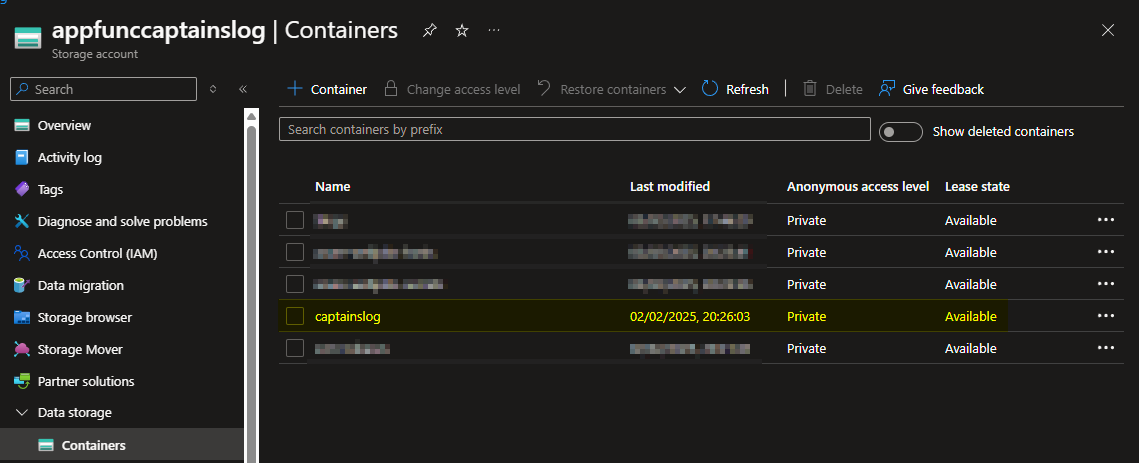The image size is (1139, 463).
Task: Open the captainslog container
Action: (348, 316)
